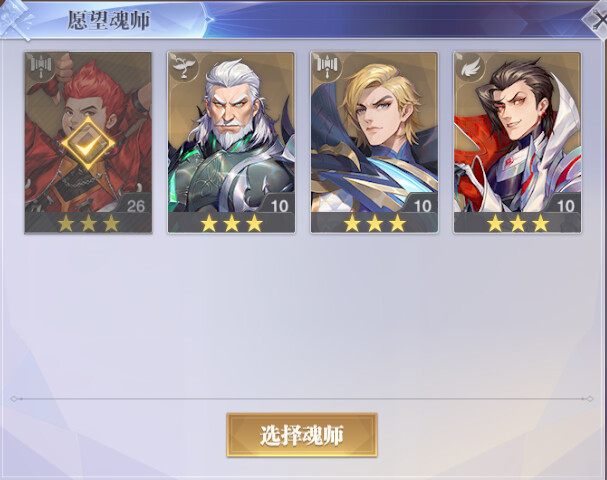607x480 pixels.
Task: Click the three stars under red-haired card
Action: [x=88, y=223]
